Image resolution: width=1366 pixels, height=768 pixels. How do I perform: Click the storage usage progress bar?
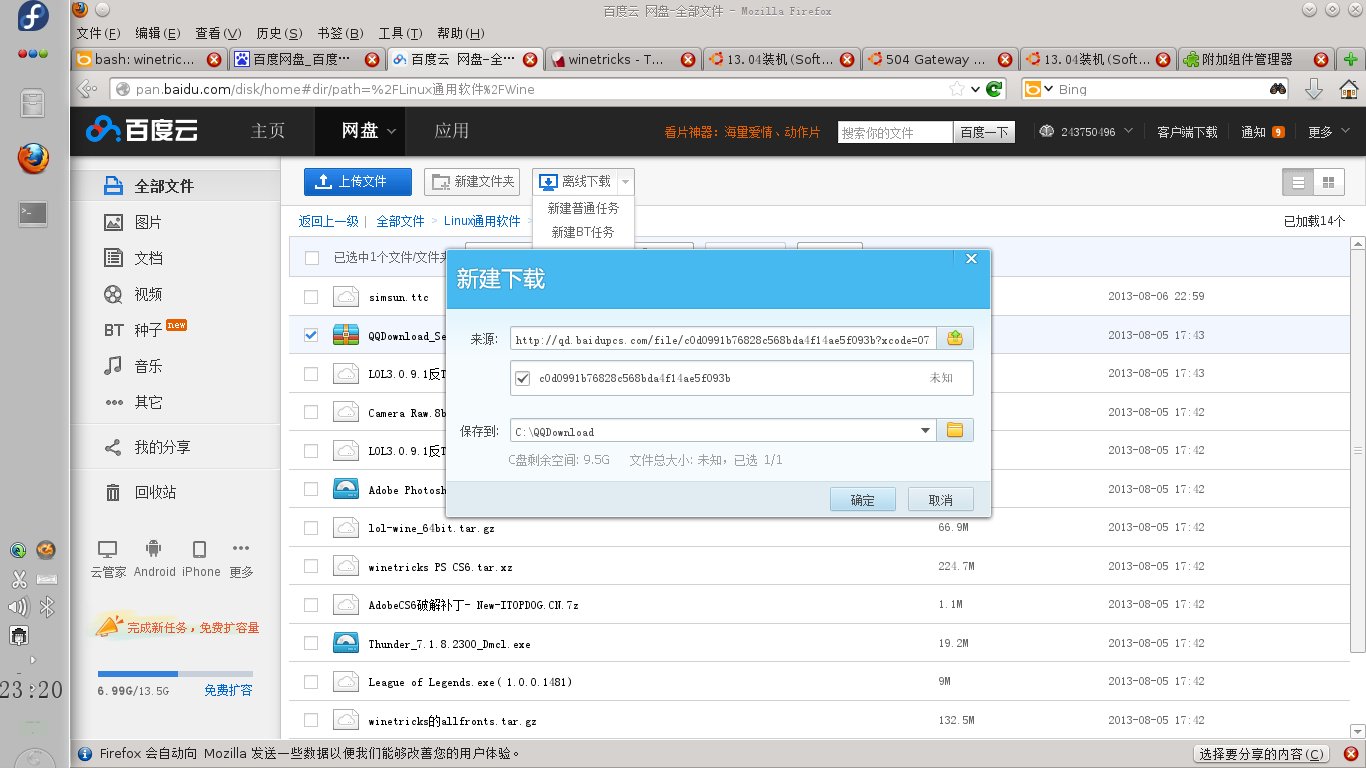tap(175, 674)
